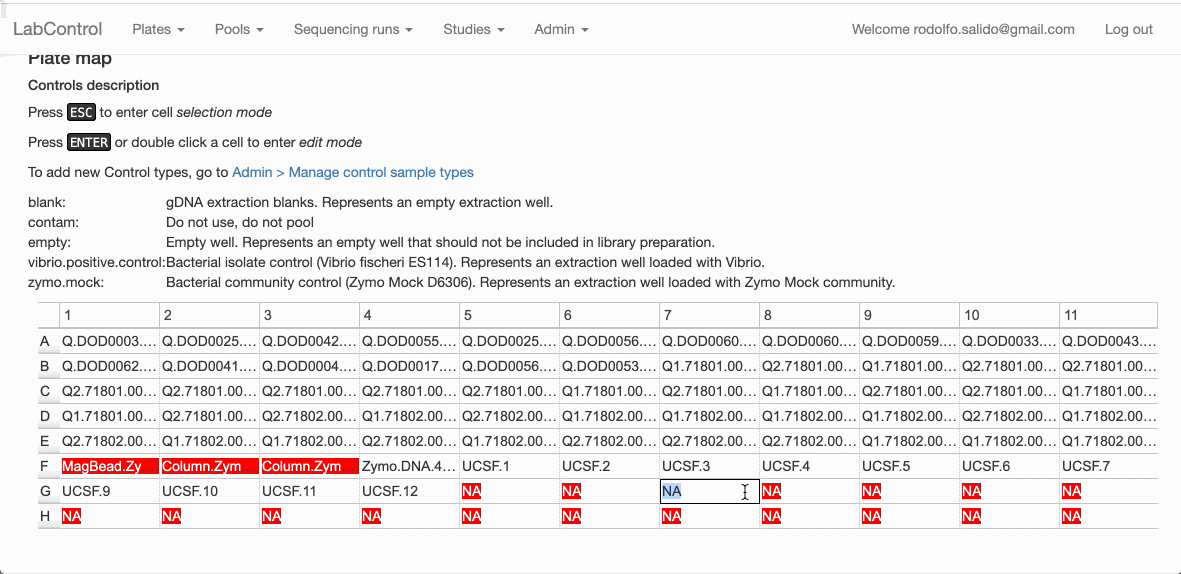Open the Sequencing runs dropdown
Screen dimensions: 1181x574
pyautogui.click(x=353, y=29)
